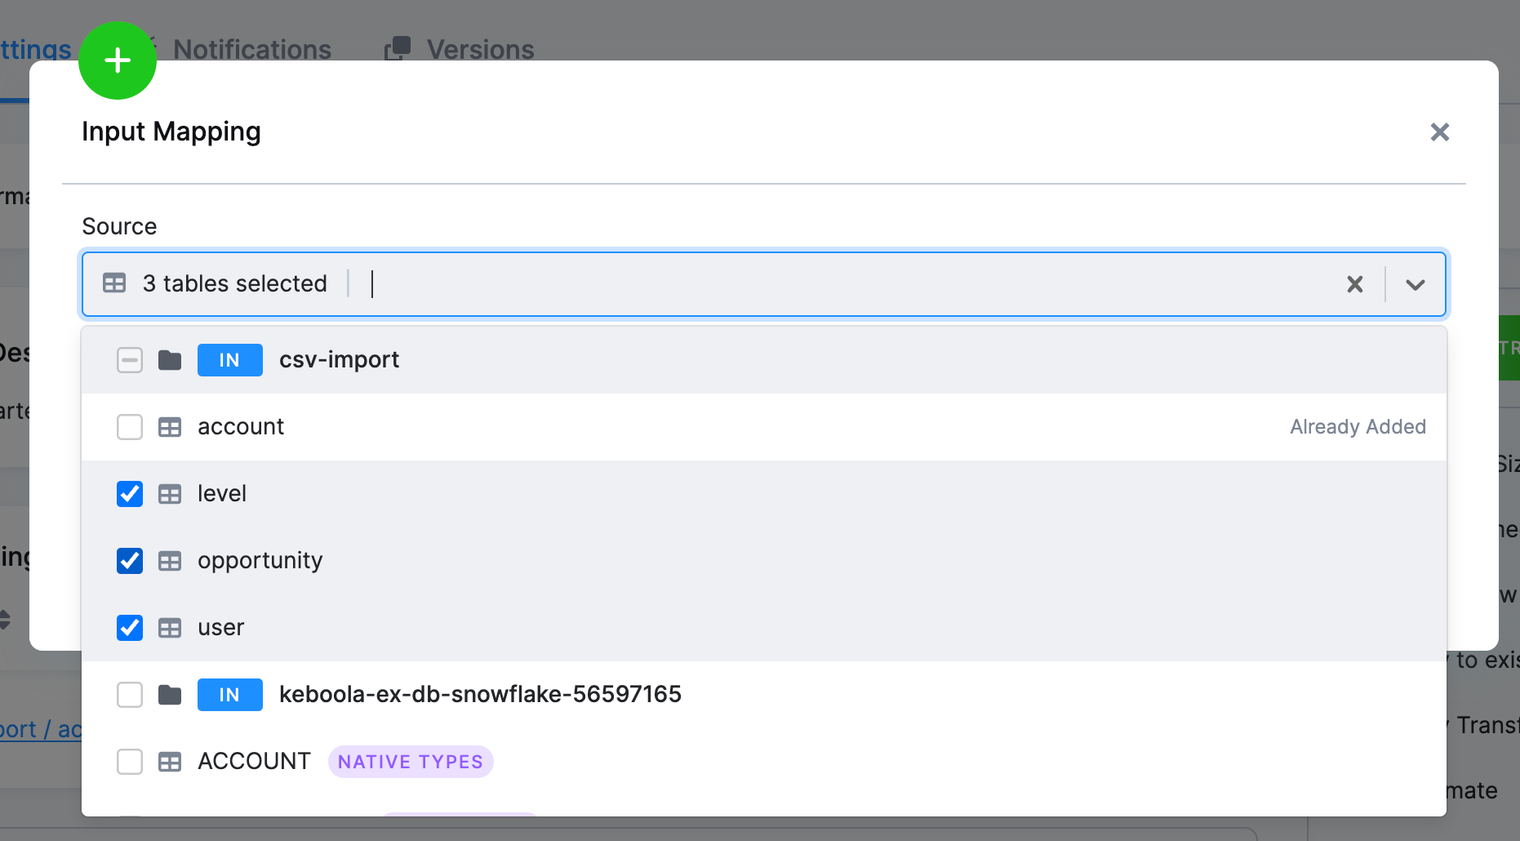
Task: Click the IN badge of snowflake bucket
Action: tap(230, 695)
